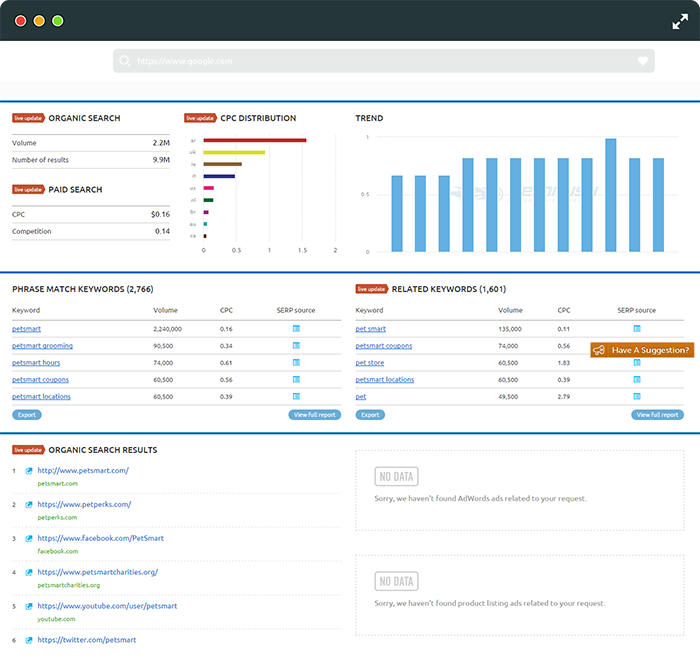Viewport: 700px width, 670px height.
Task: Open SERP source icon for pet smart related keyword
Action: point(637,329)
